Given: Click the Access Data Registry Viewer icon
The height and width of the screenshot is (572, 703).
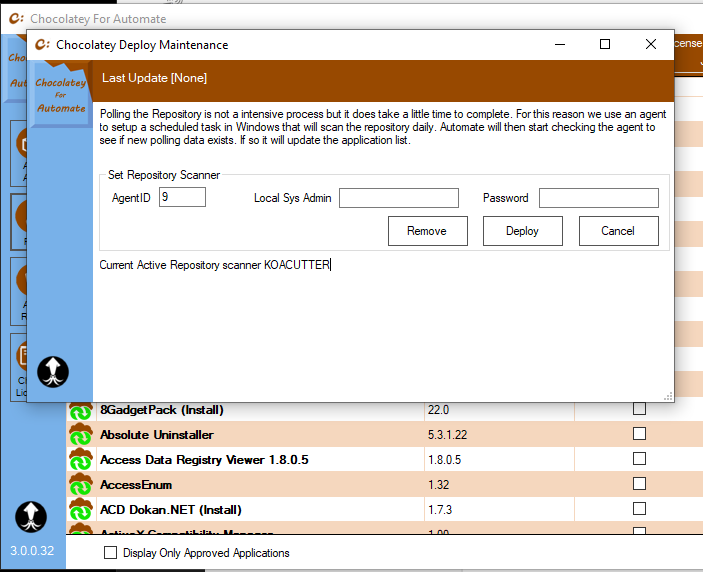Looking at the screenshot, I should tap(80, 460).
